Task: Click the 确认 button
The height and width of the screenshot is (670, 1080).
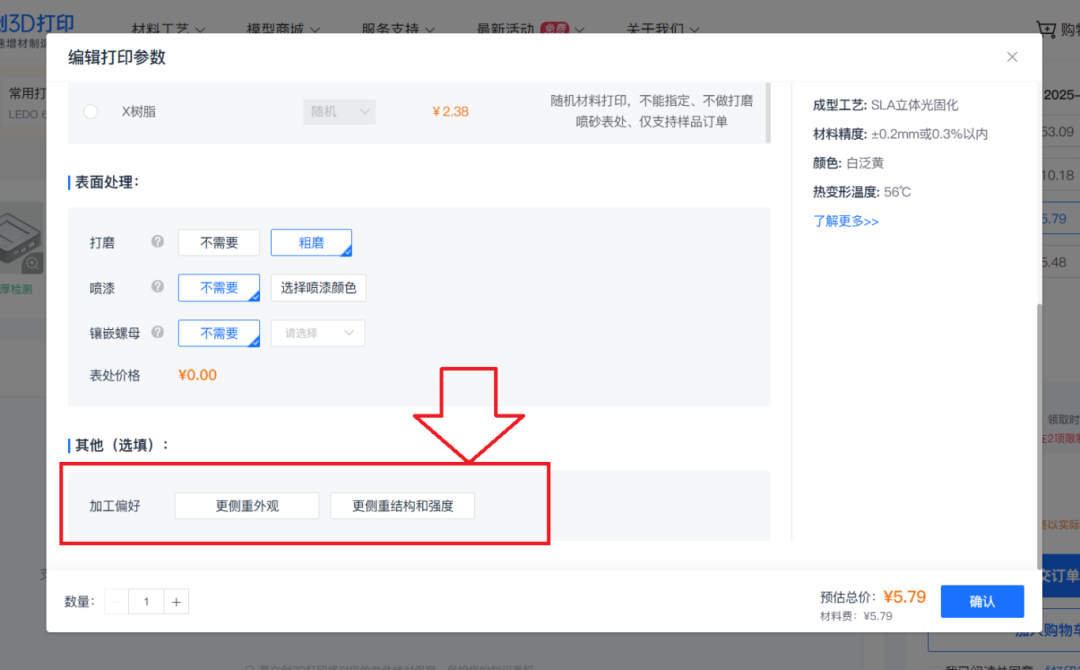Action: 982,601
